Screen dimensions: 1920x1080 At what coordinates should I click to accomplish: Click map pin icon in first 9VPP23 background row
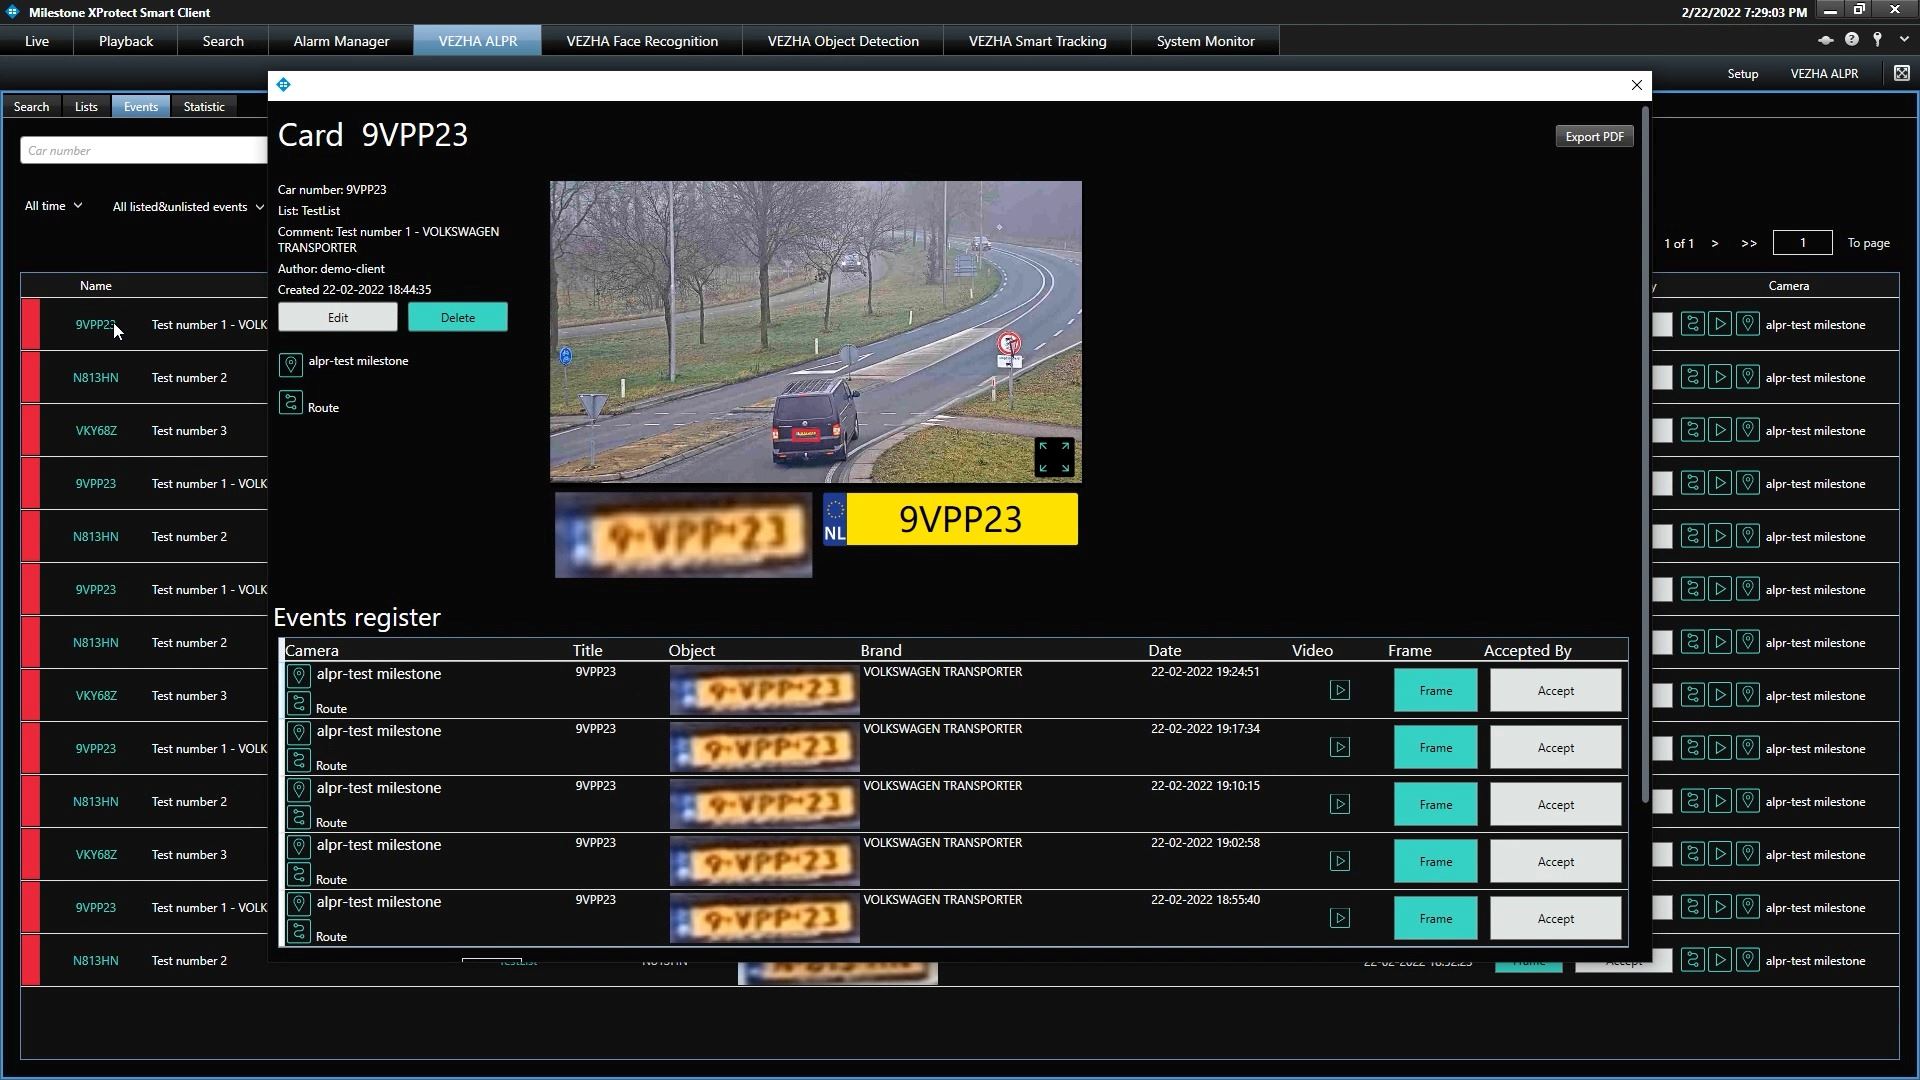tap(1747, 324)
